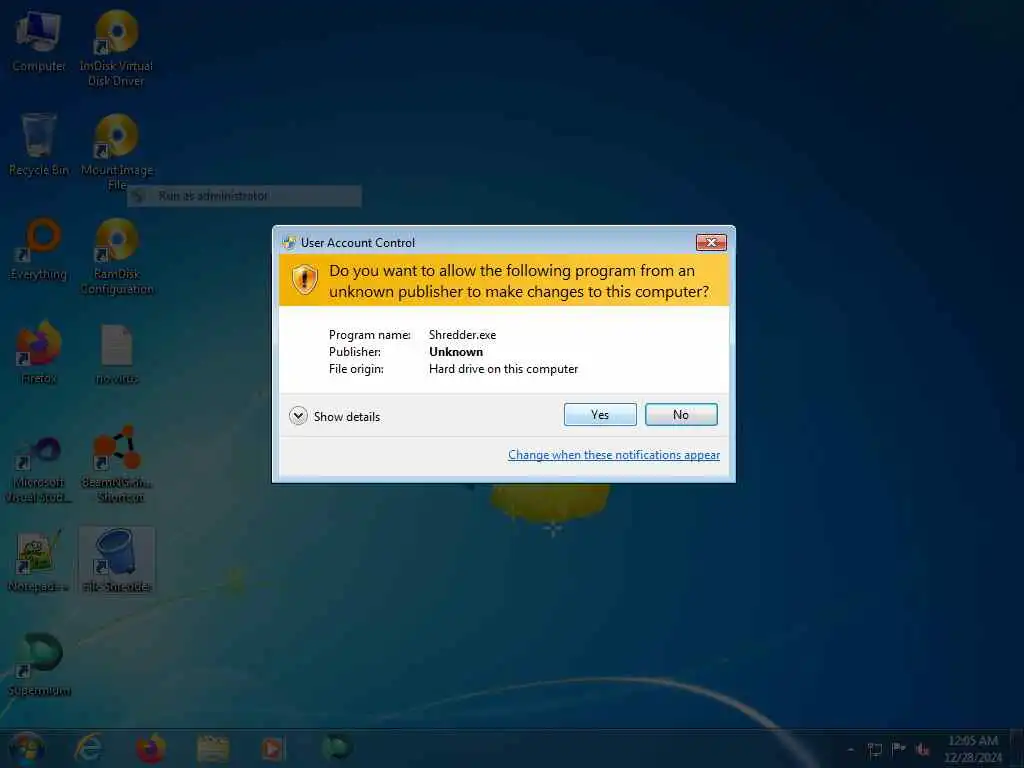Open Windows Explorer folder taskbar icon
Viewport: 1024px width, 768px height.
point(213,748)
